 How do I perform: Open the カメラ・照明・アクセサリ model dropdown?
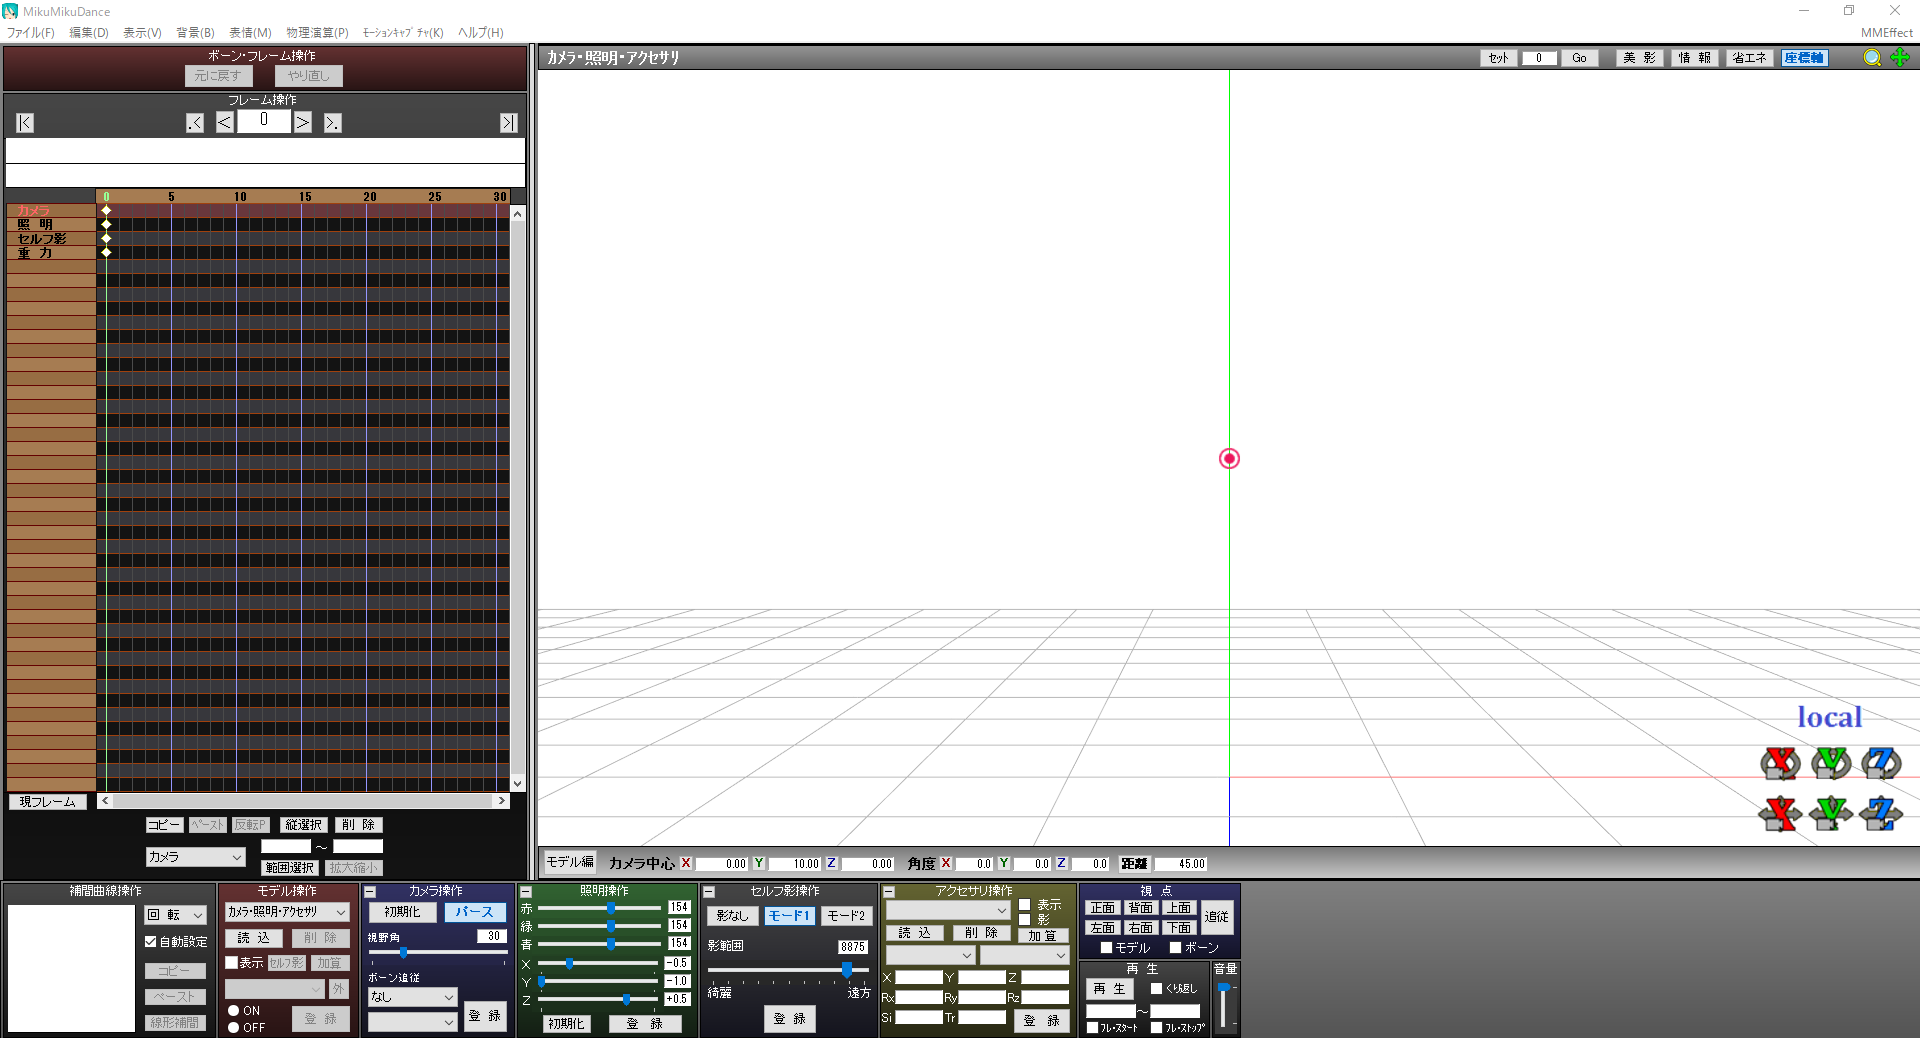click(x=287, y=912)
